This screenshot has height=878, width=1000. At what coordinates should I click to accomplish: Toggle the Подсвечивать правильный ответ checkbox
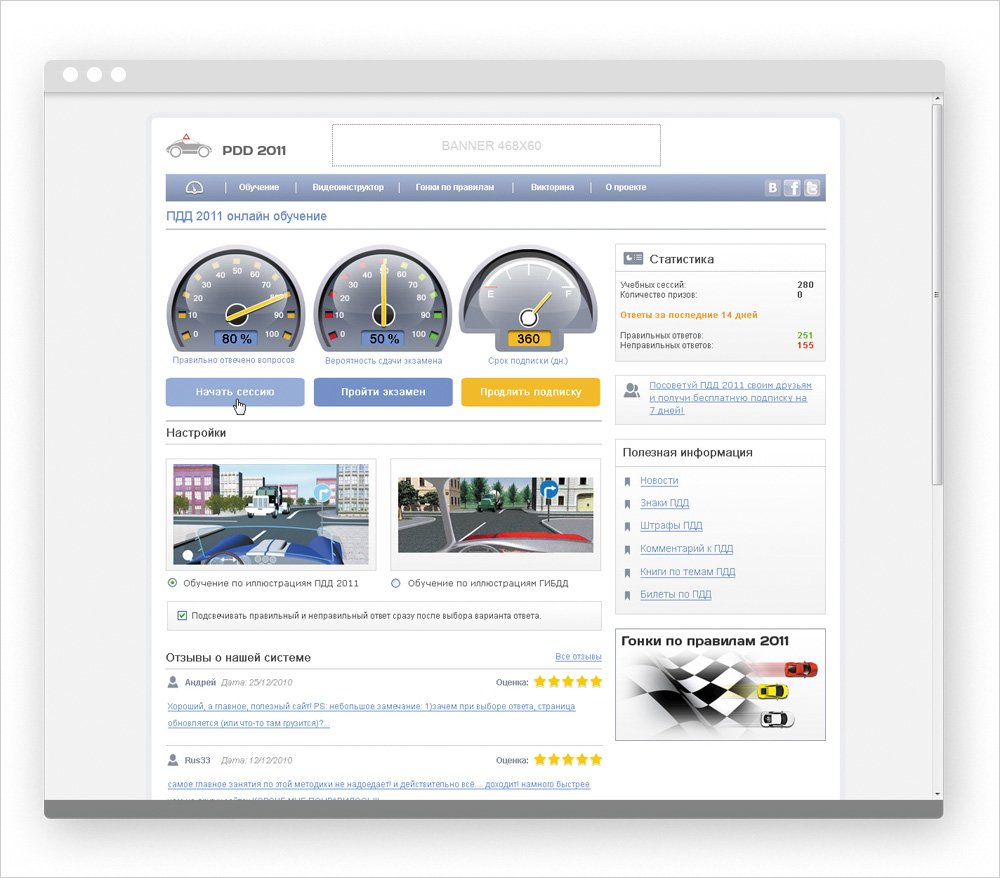[182, 616]
